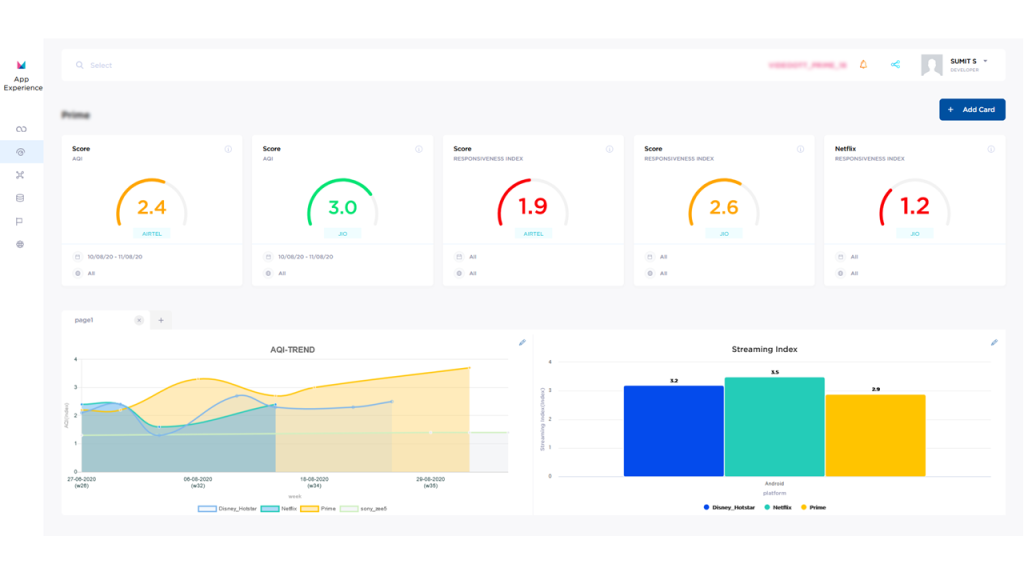This screenshot has height=576, width=1024.
Task: Open the link icon at the sidebar top
Action: point(21,128)
